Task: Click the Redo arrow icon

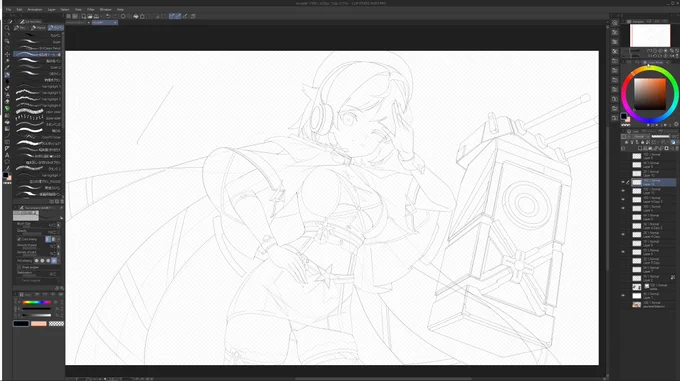Action: click(x=115, y=16)
